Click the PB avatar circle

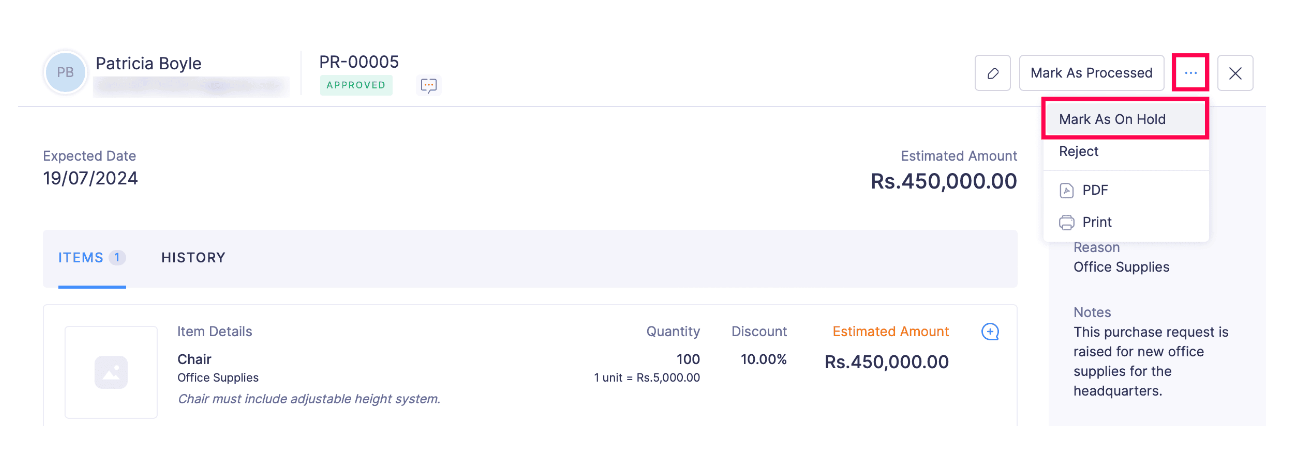point(65,73)
